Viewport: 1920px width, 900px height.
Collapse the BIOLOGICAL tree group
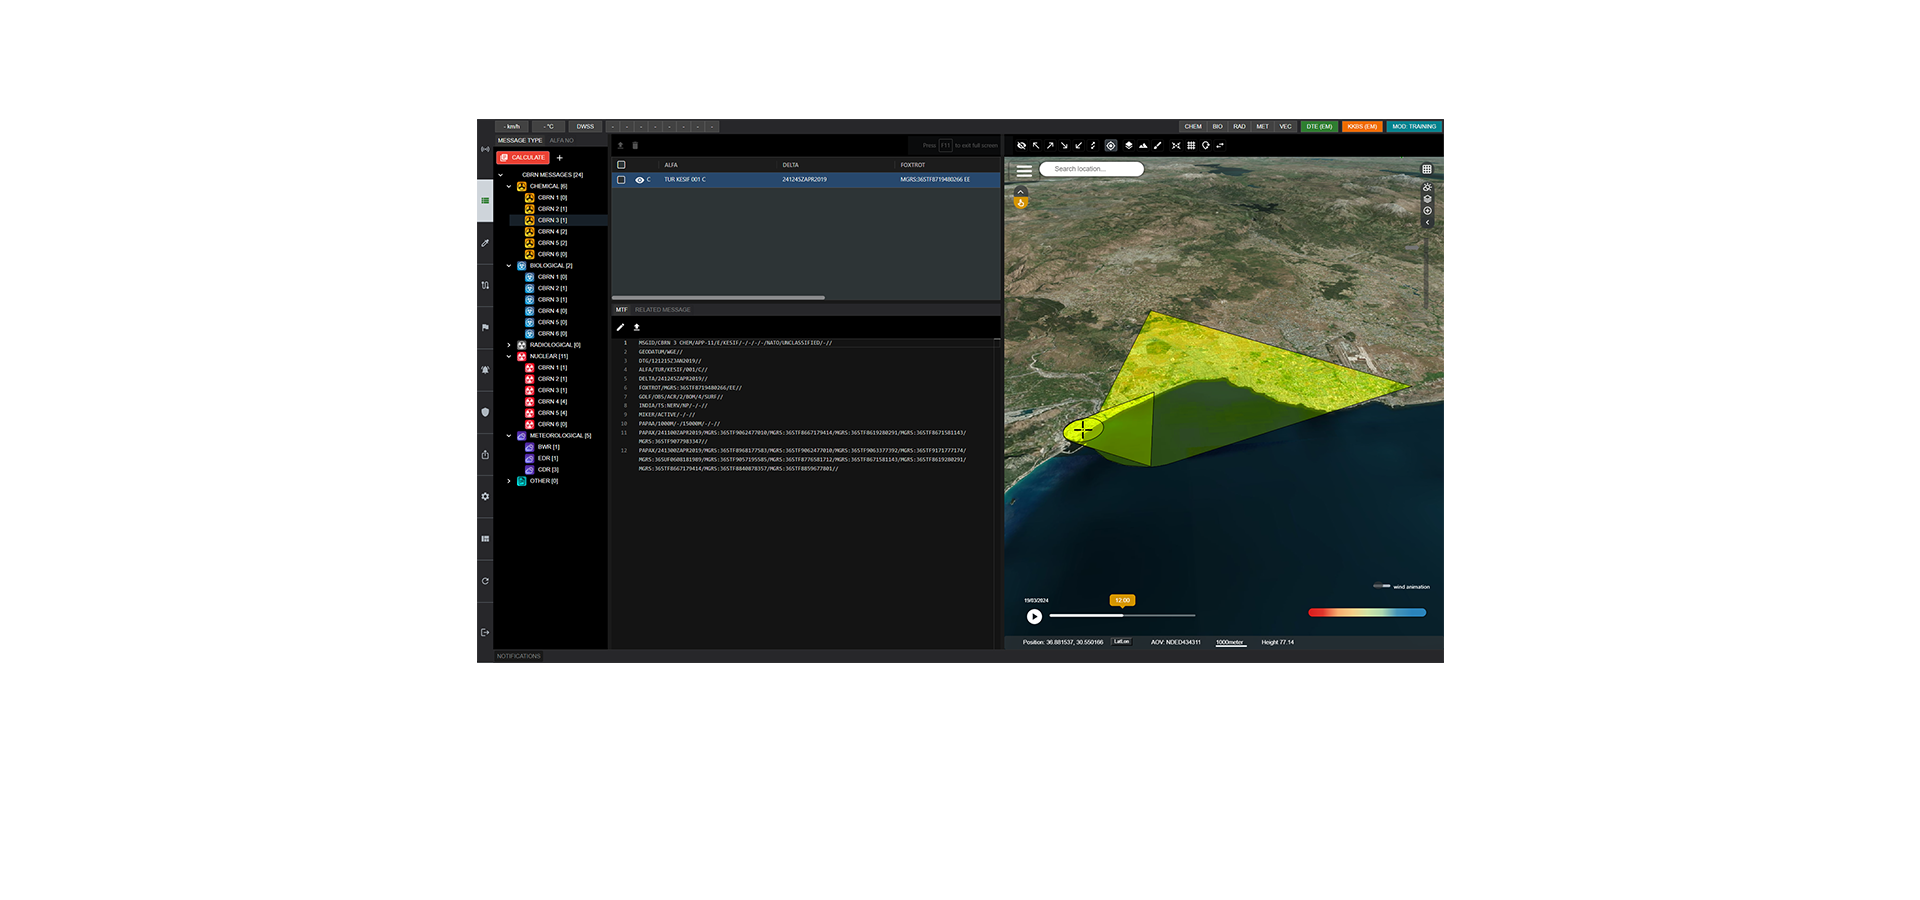tap(509, 266)
